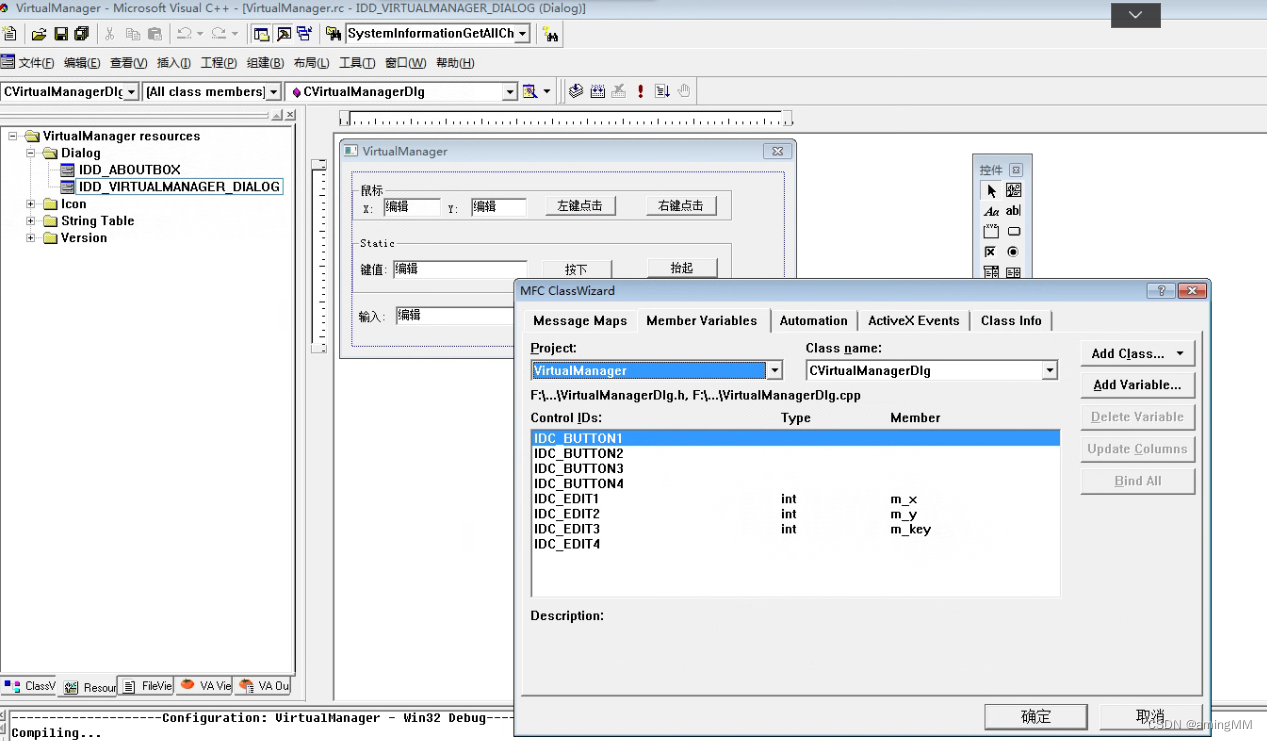Open the CVirtualManagerDlg class combo in WizardBar
The width and height of the screenshot is (1267, 741).
[131, 92]
